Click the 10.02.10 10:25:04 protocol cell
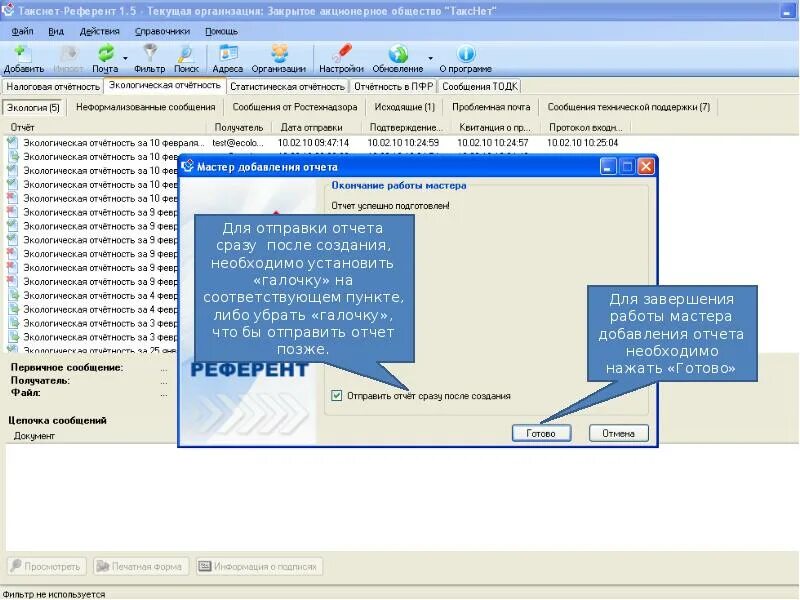This screenshot has height=600, width=800. click(x=583, y=143)
